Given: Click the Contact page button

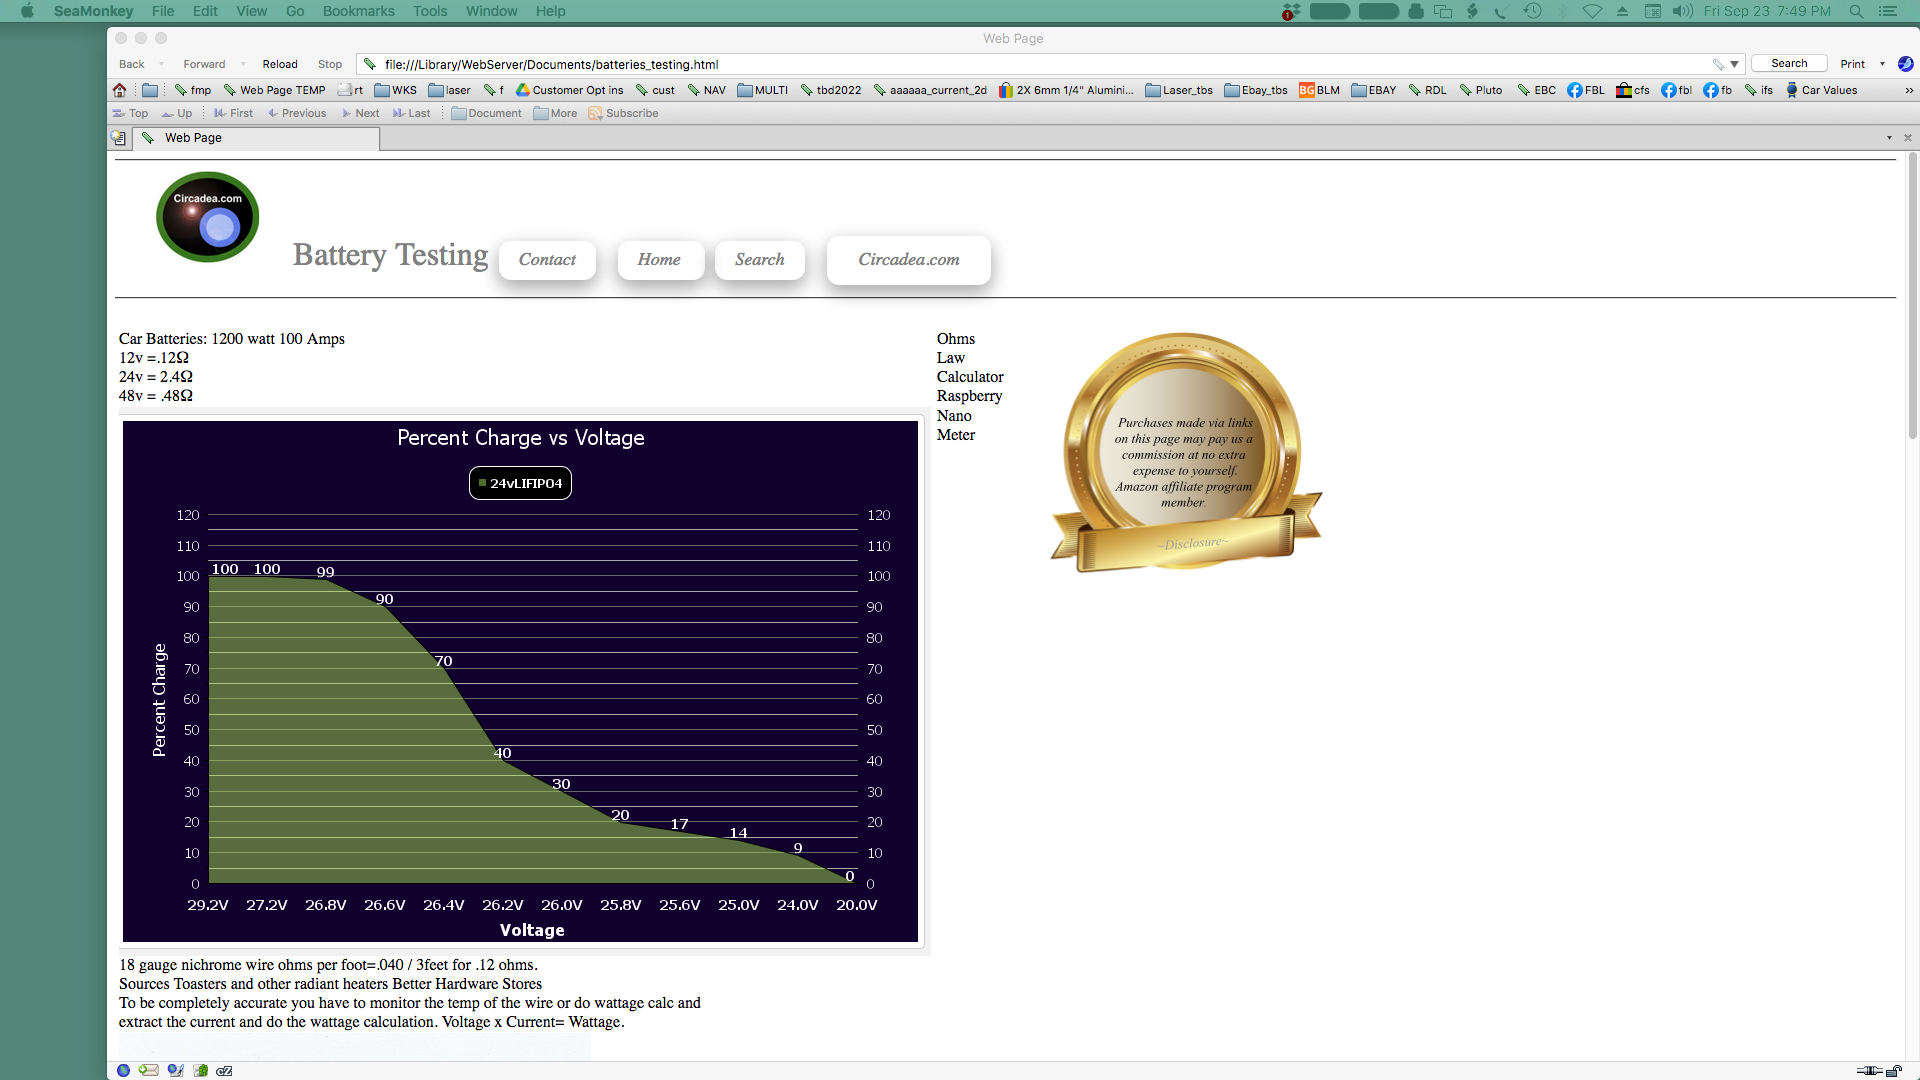Looking at the screenshot, I should [547, 260].
